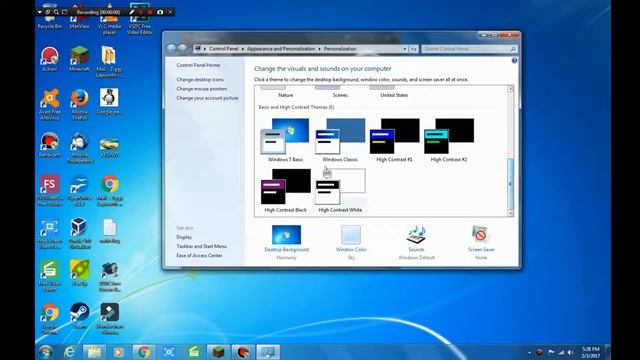640x360 pixels.
Task: Click the Action Center flag tray icon
Action: pos(551,352)
